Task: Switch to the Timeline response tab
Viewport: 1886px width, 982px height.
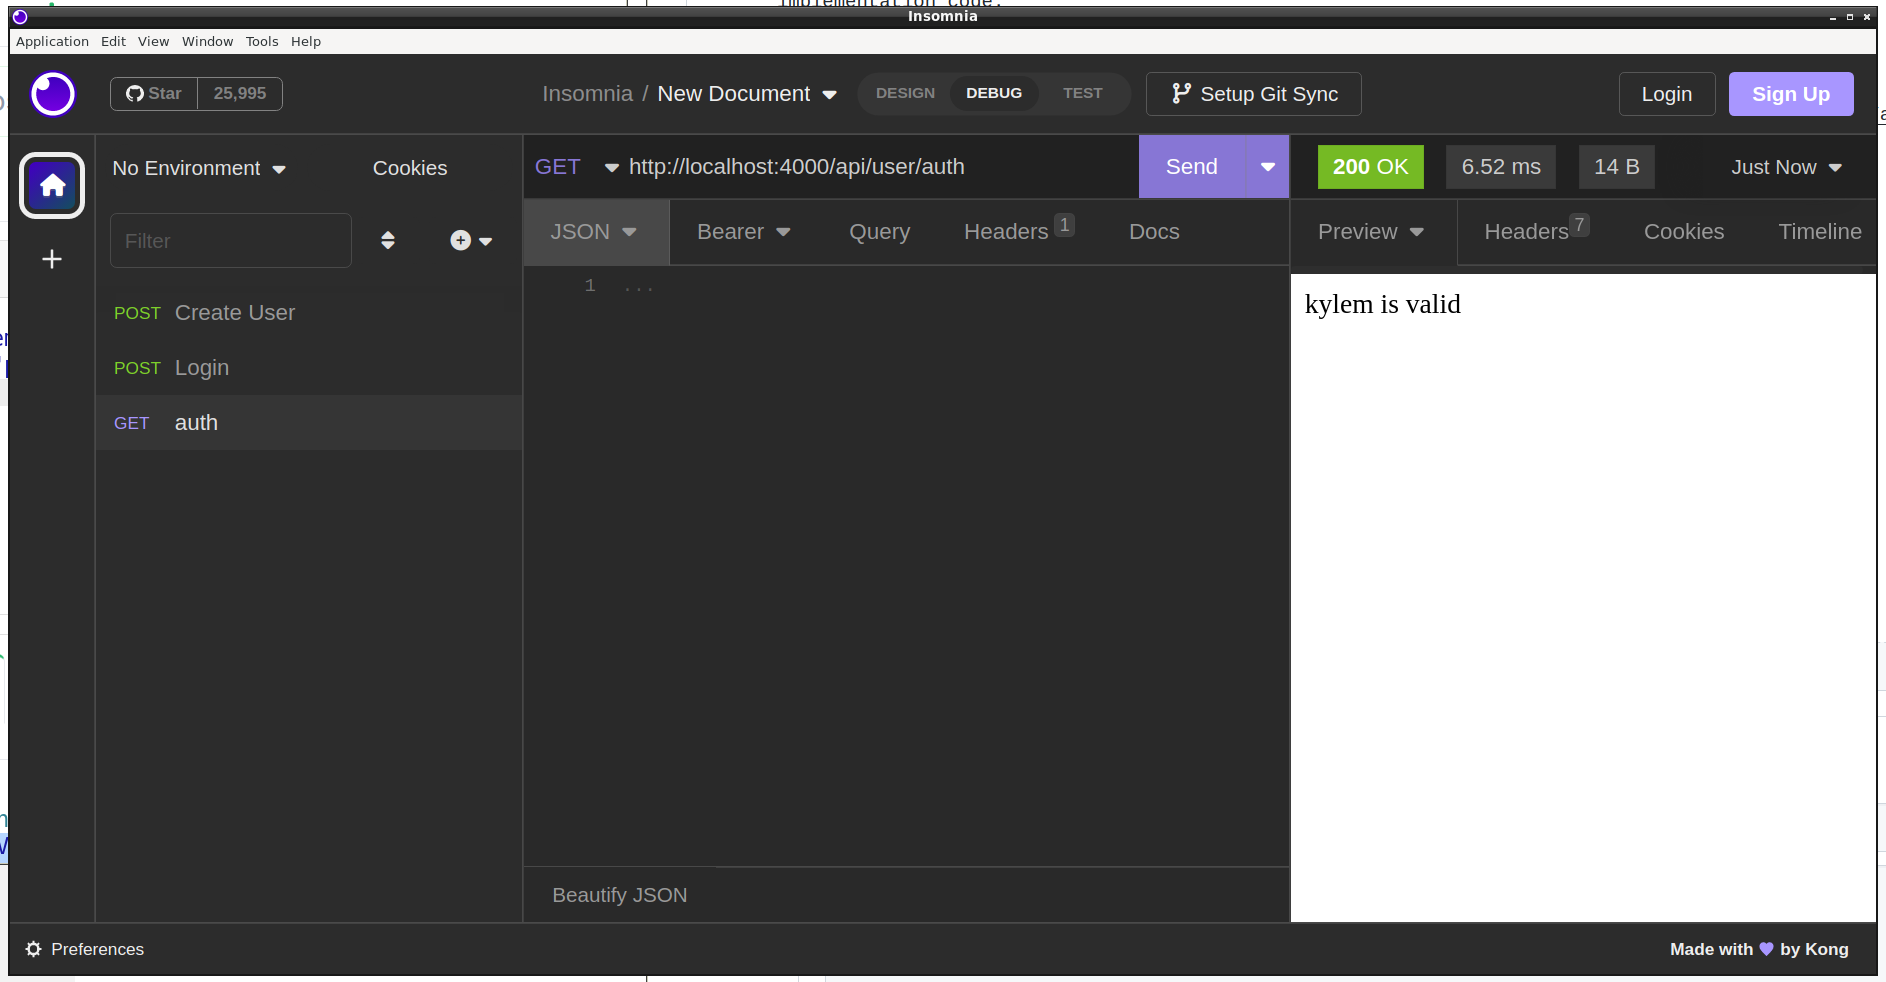Action: click(1820, 231)
